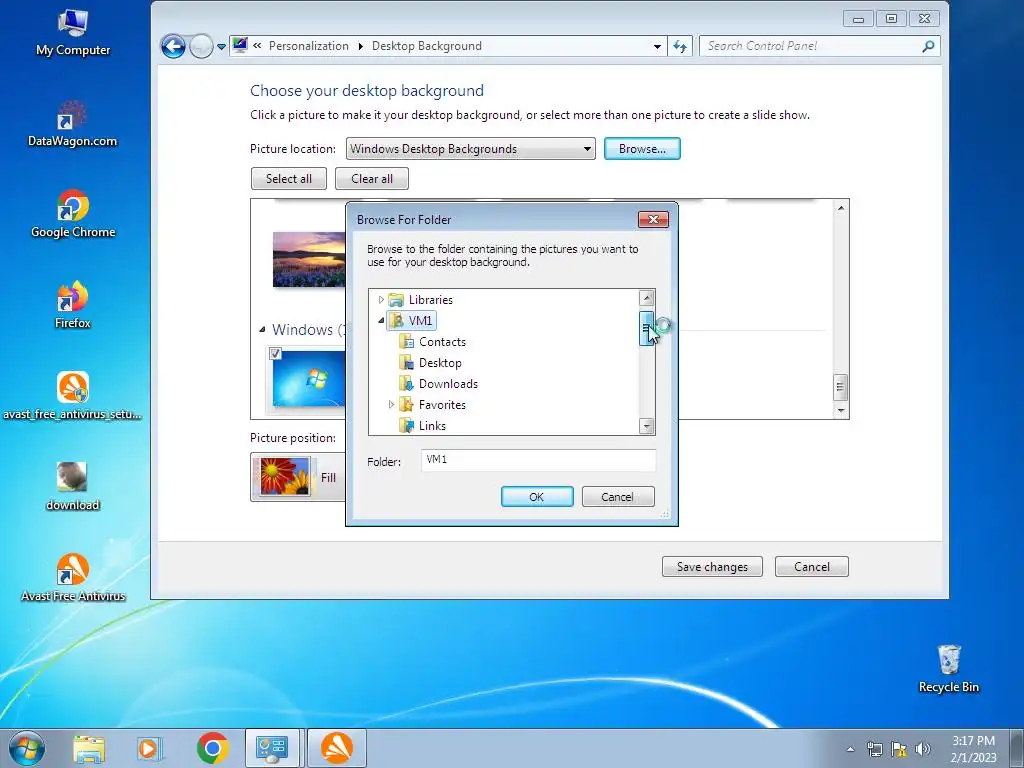Collapse the VM1 tree node
The width and height of the screenshot is (1024, 768).
tap(381, 320)
